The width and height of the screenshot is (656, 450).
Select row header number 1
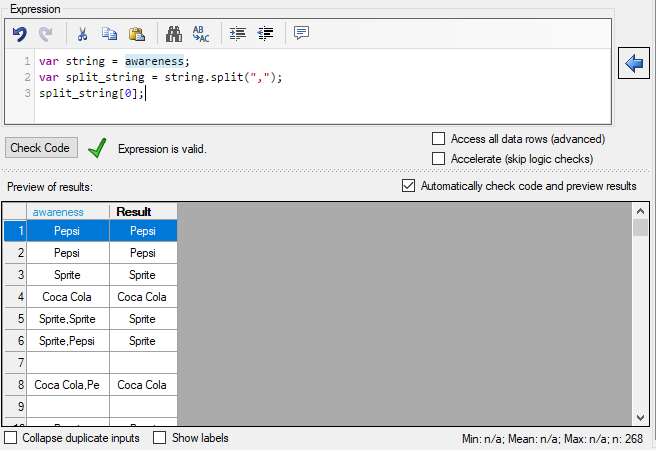15,230
